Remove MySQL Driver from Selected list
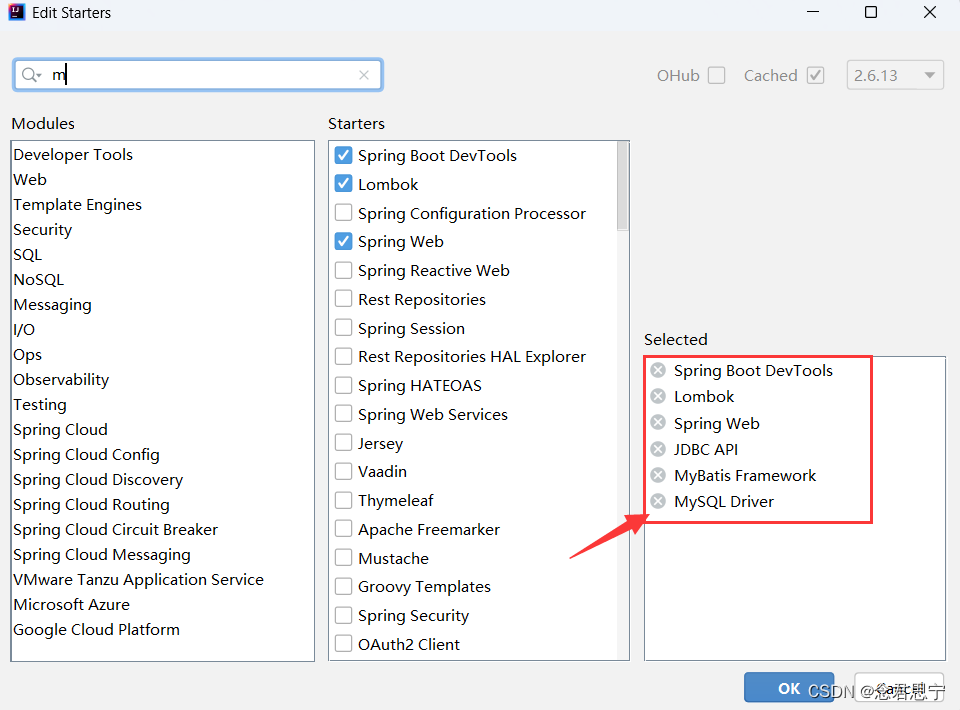 click(658, 502)
